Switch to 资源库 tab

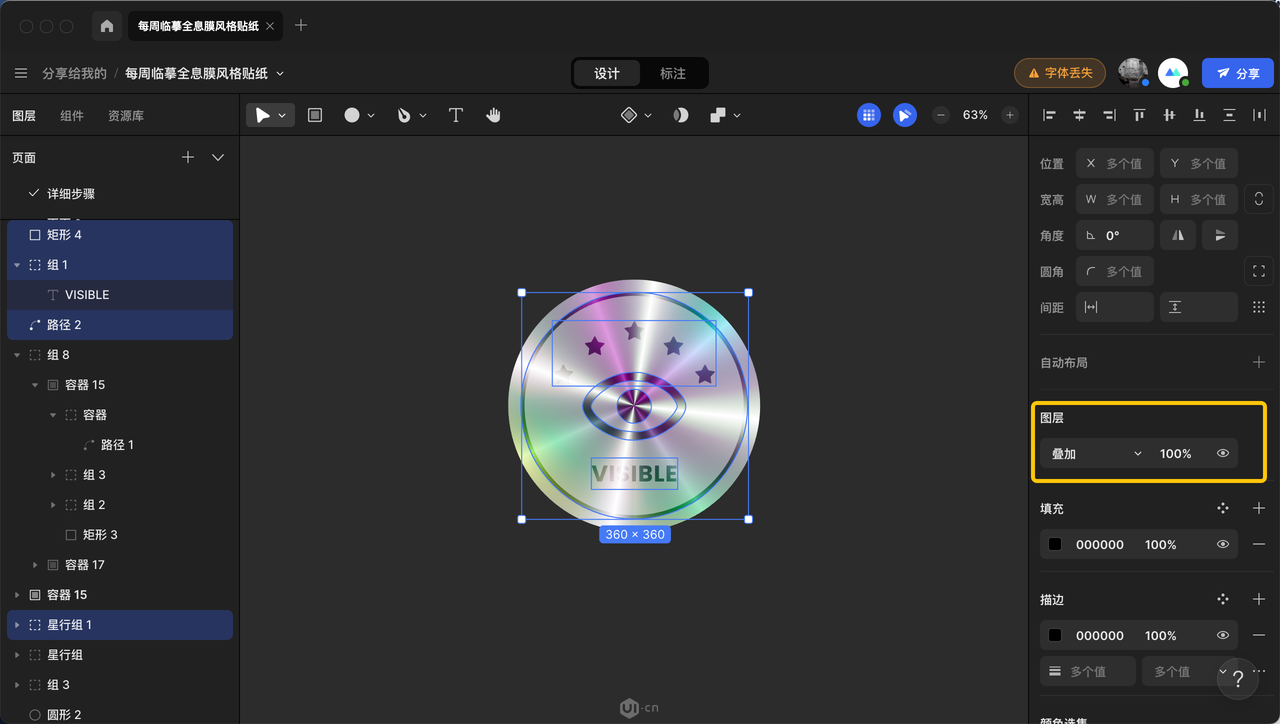pyautogui.click(x=126, y=116)
